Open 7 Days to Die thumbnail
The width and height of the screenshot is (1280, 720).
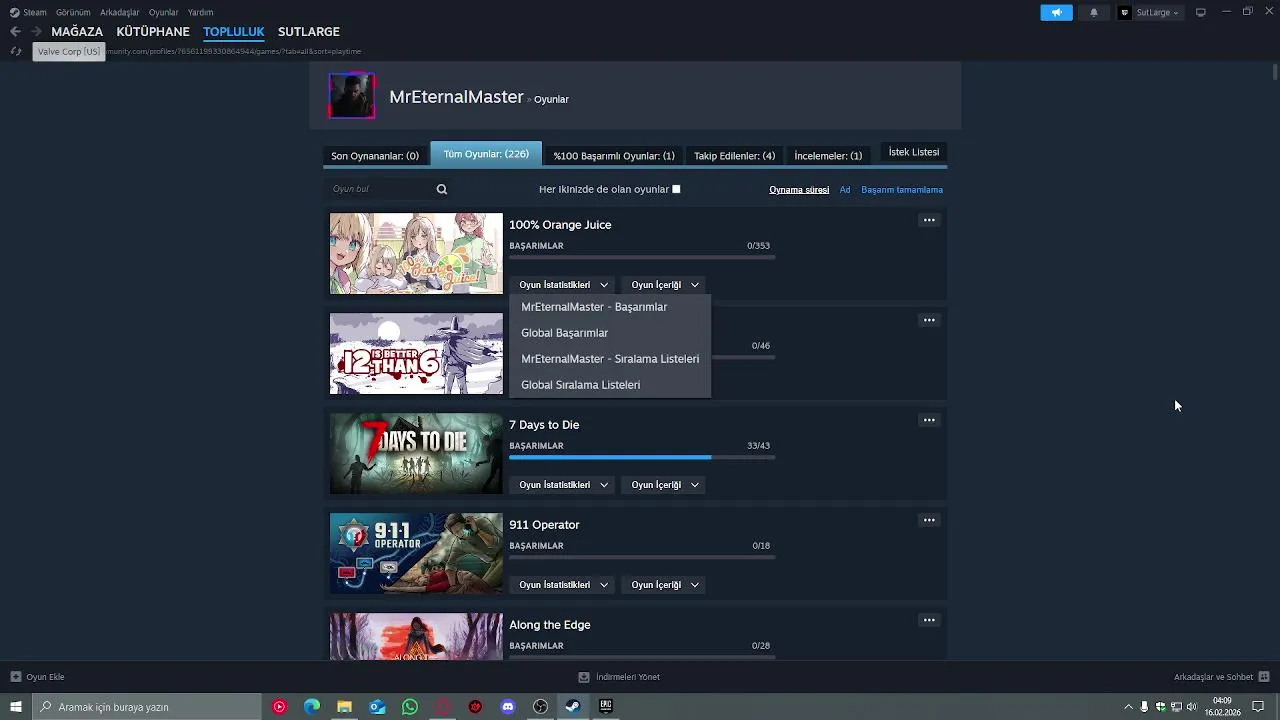(x=416, y=453)
